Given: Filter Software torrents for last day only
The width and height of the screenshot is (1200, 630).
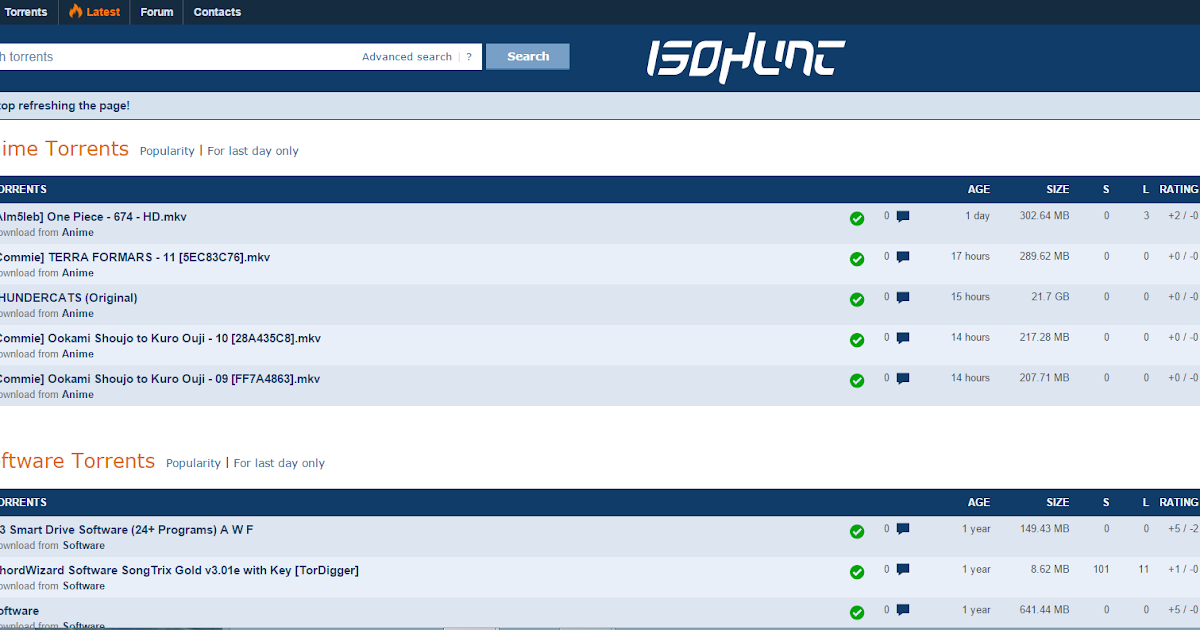Looking at the screenshot, I should pos(279,463).
